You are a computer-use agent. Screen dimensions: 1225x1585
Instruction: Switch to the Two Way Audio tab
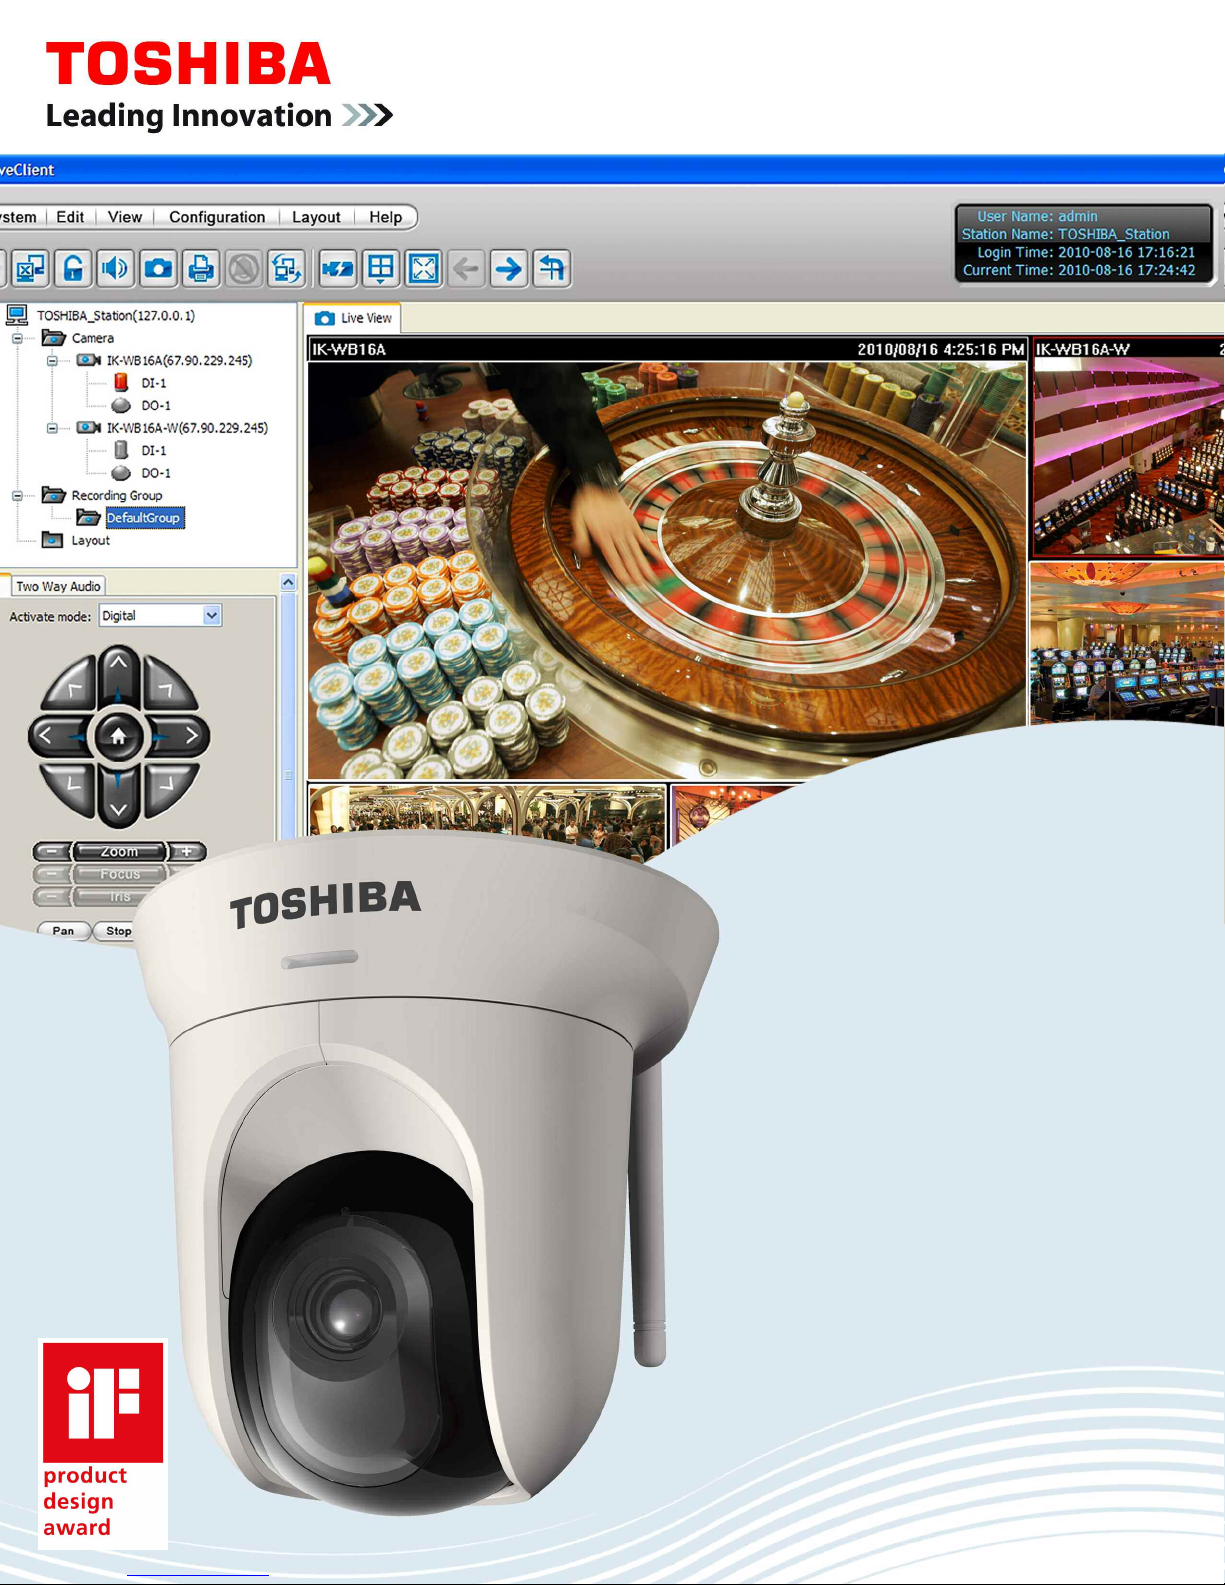click(58, 586)
